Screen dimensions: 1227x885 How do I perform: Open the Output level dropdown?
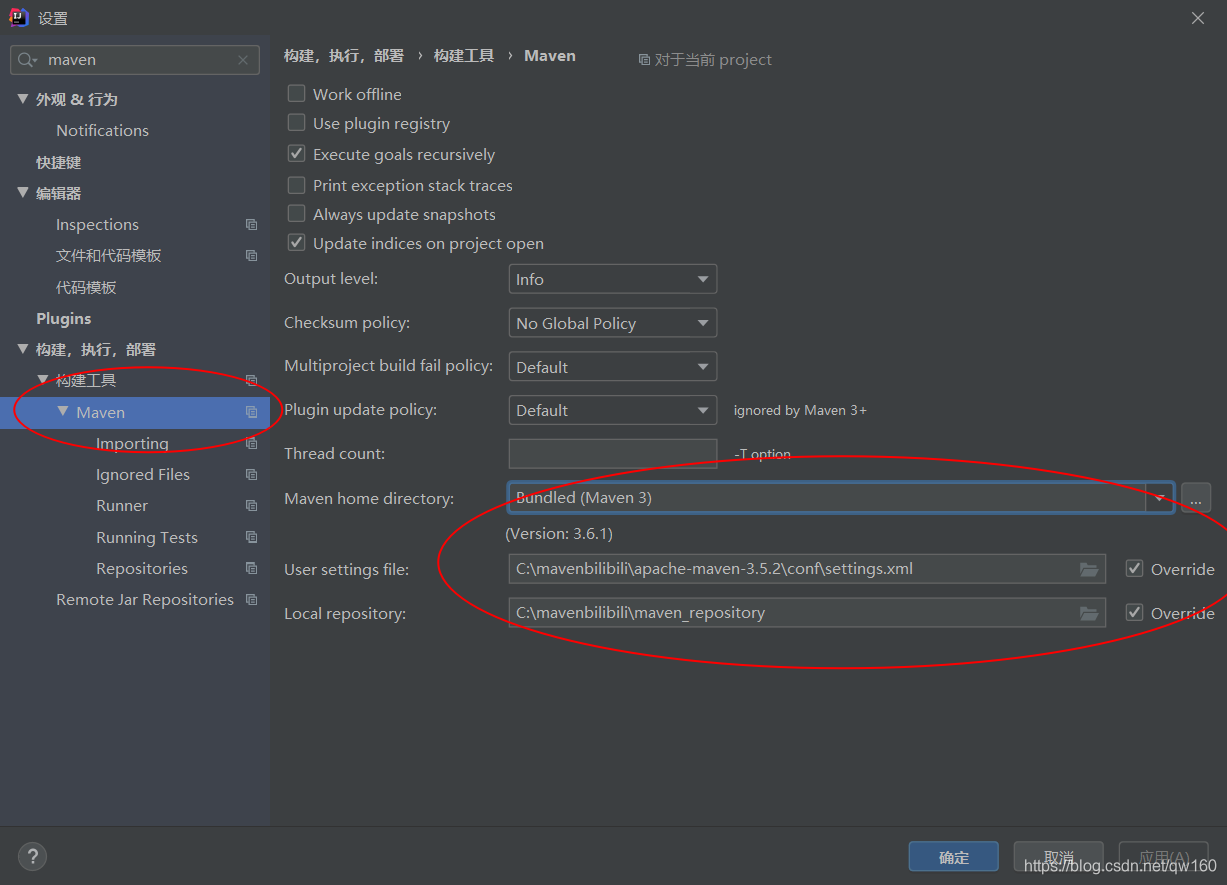click(x=612, y=279)
